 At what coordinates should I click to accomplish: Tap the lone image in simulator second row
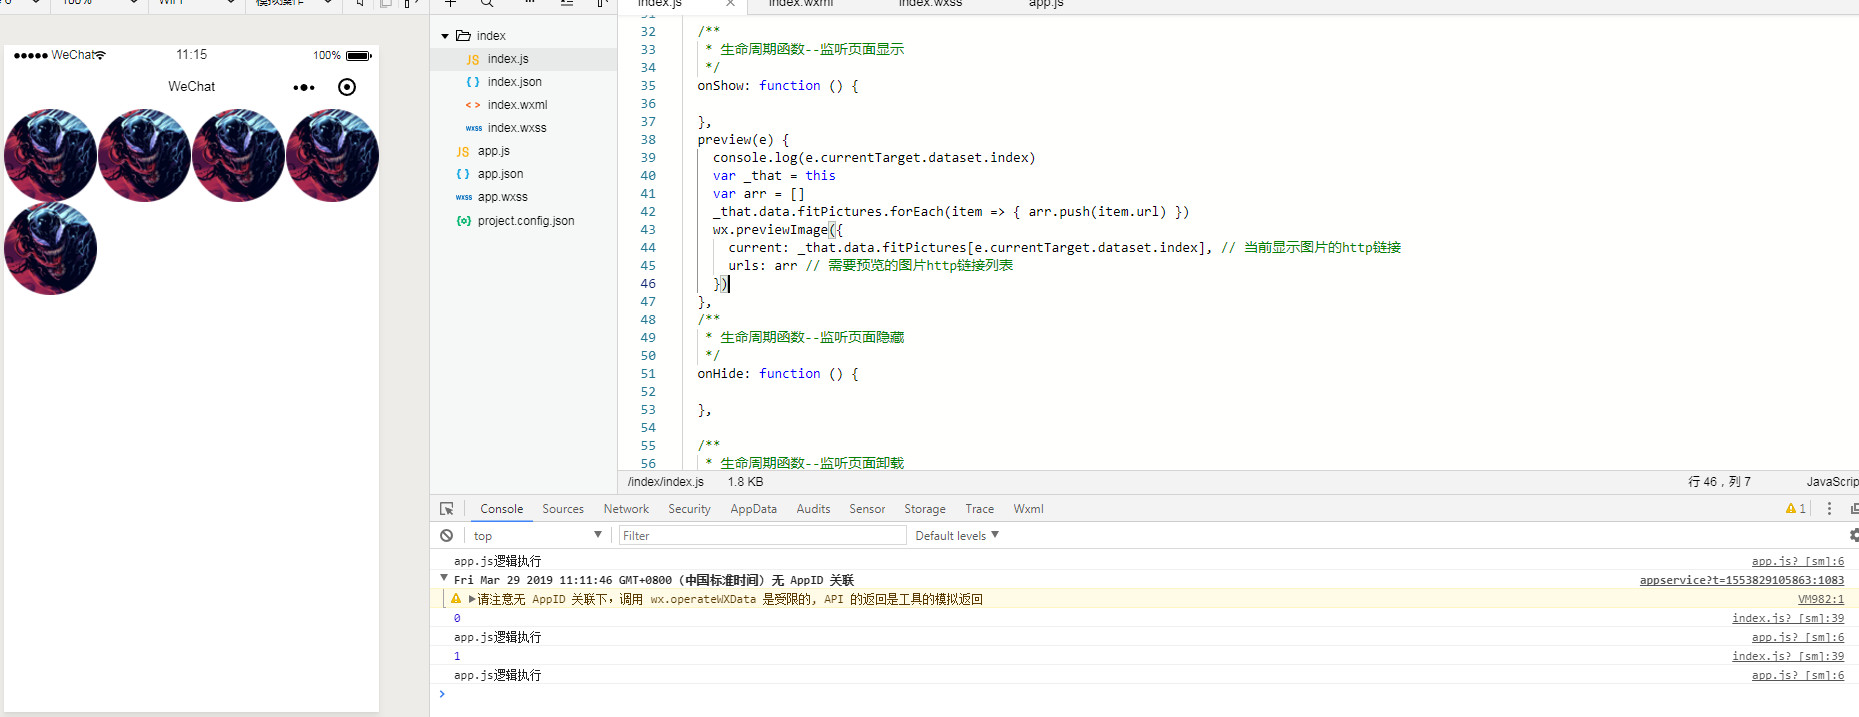tap(51, 248)
